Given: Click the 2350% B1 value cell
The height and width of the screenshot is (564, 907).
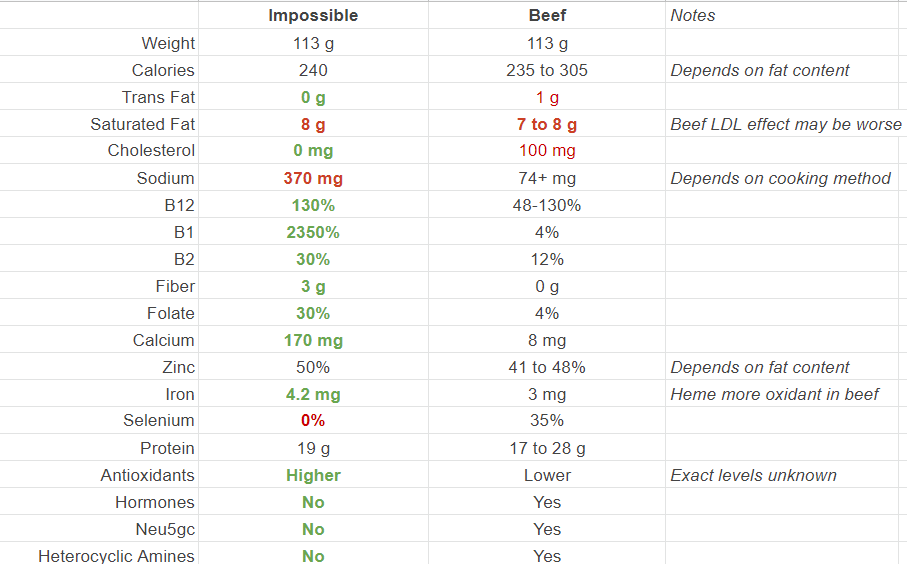Looking at the screenshot, I should (x=313, y=232).
